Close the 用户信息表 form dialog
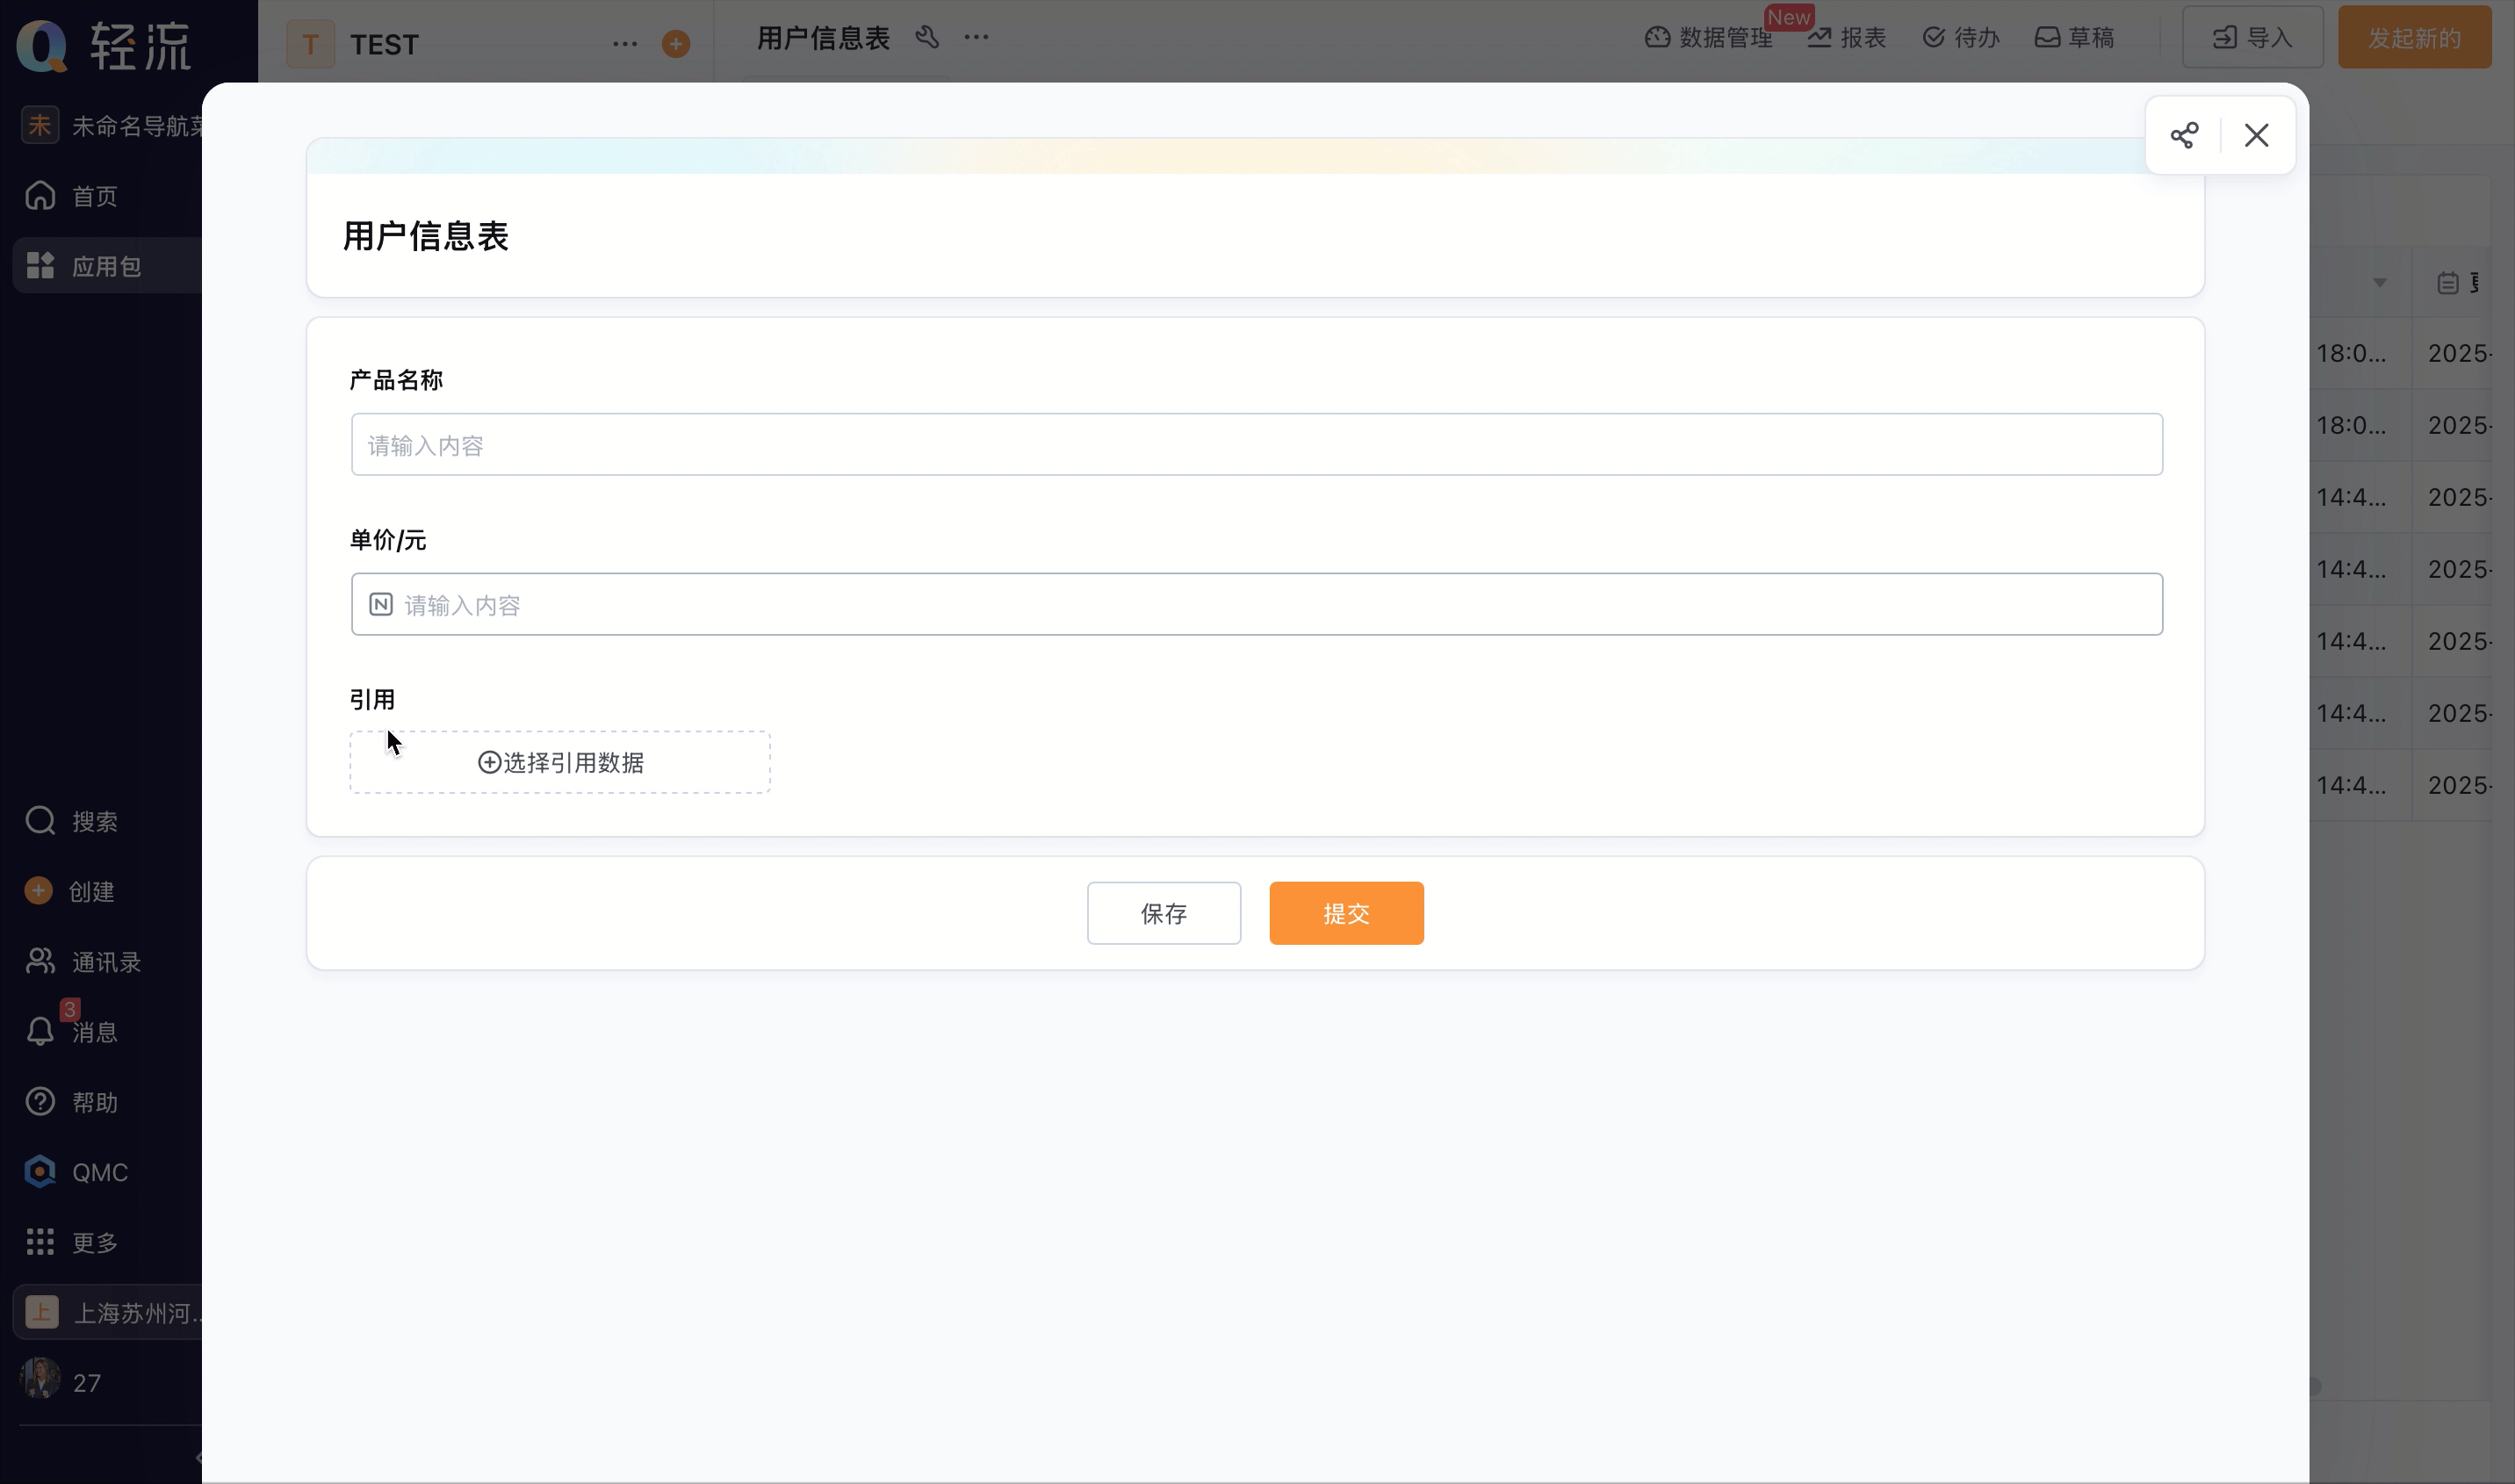This screenshot has height=1484, width=2515. 2256,135
